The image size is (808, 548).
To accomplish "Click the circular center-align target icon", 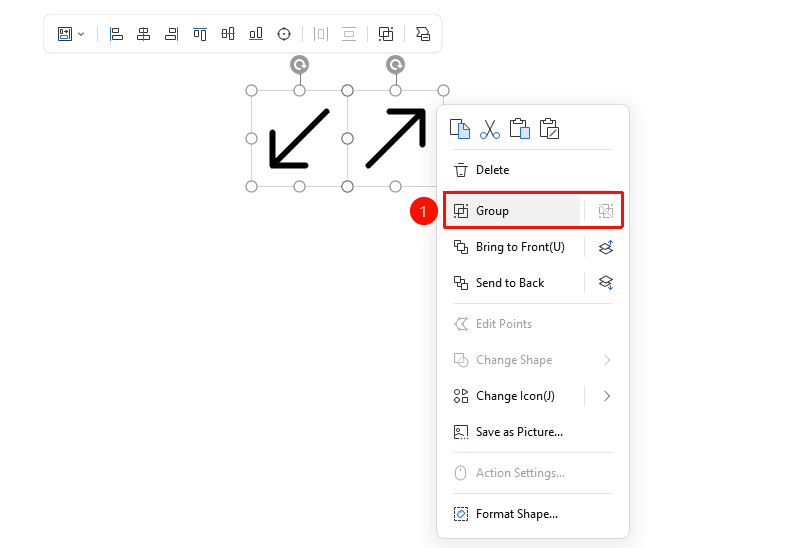I will pos(284,34).
